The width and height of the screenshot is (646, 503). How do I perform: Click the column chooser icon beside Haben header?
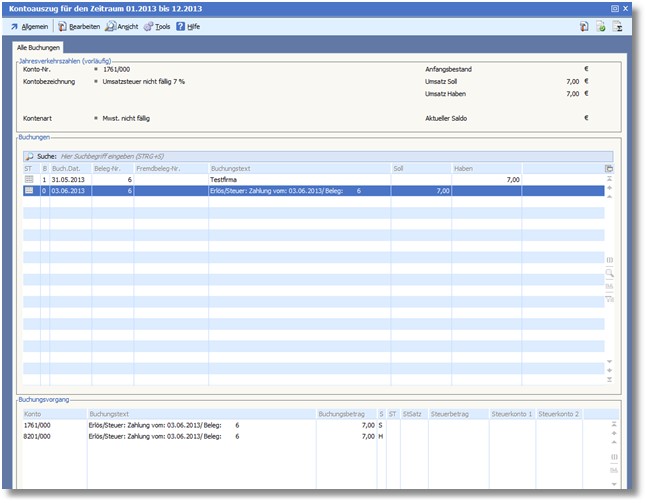click(610, 169)
